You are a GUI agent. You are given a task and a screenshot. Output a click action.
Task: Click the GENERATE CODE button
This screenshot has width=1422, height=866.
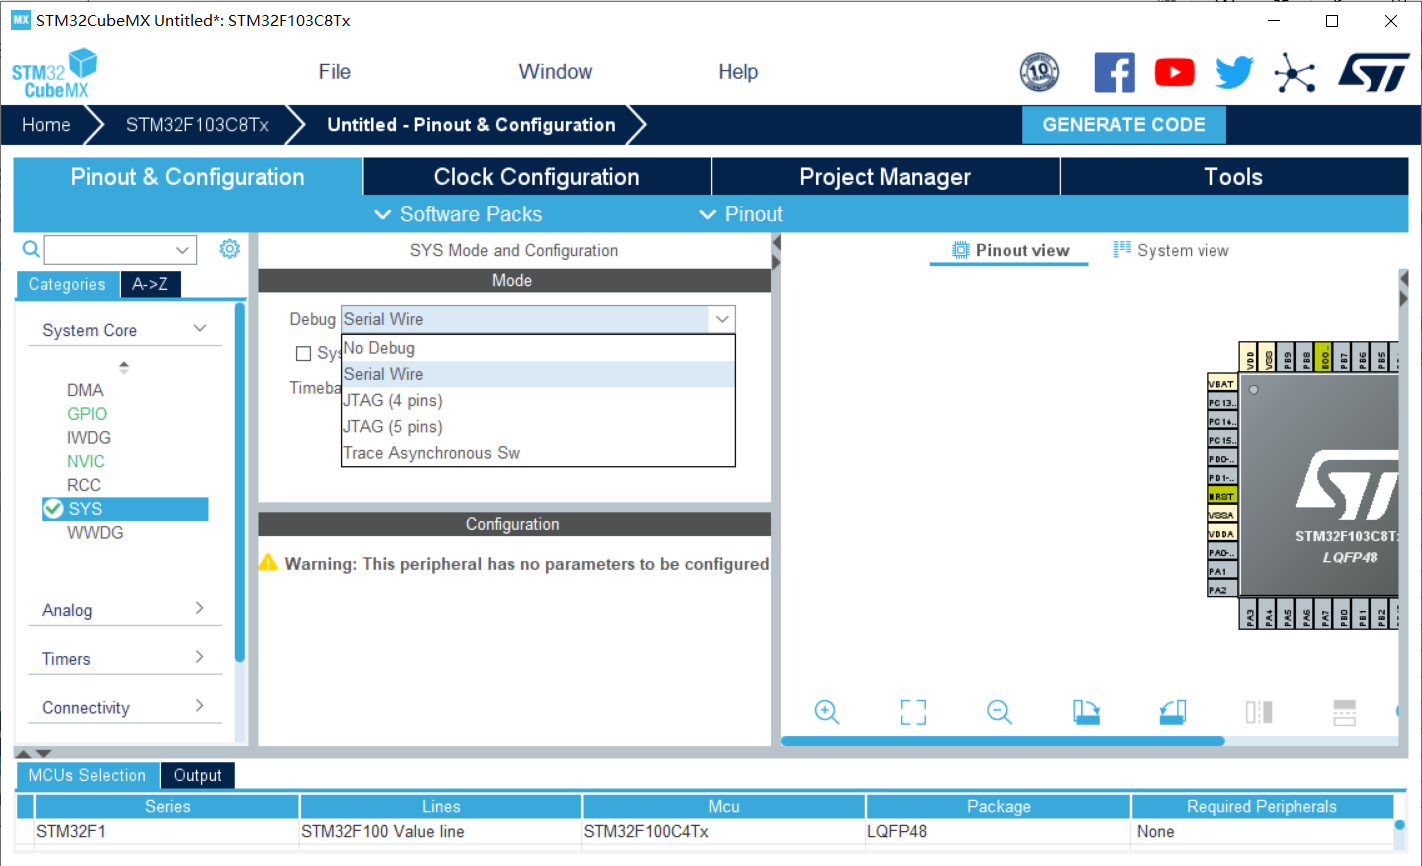(1124, 125)
